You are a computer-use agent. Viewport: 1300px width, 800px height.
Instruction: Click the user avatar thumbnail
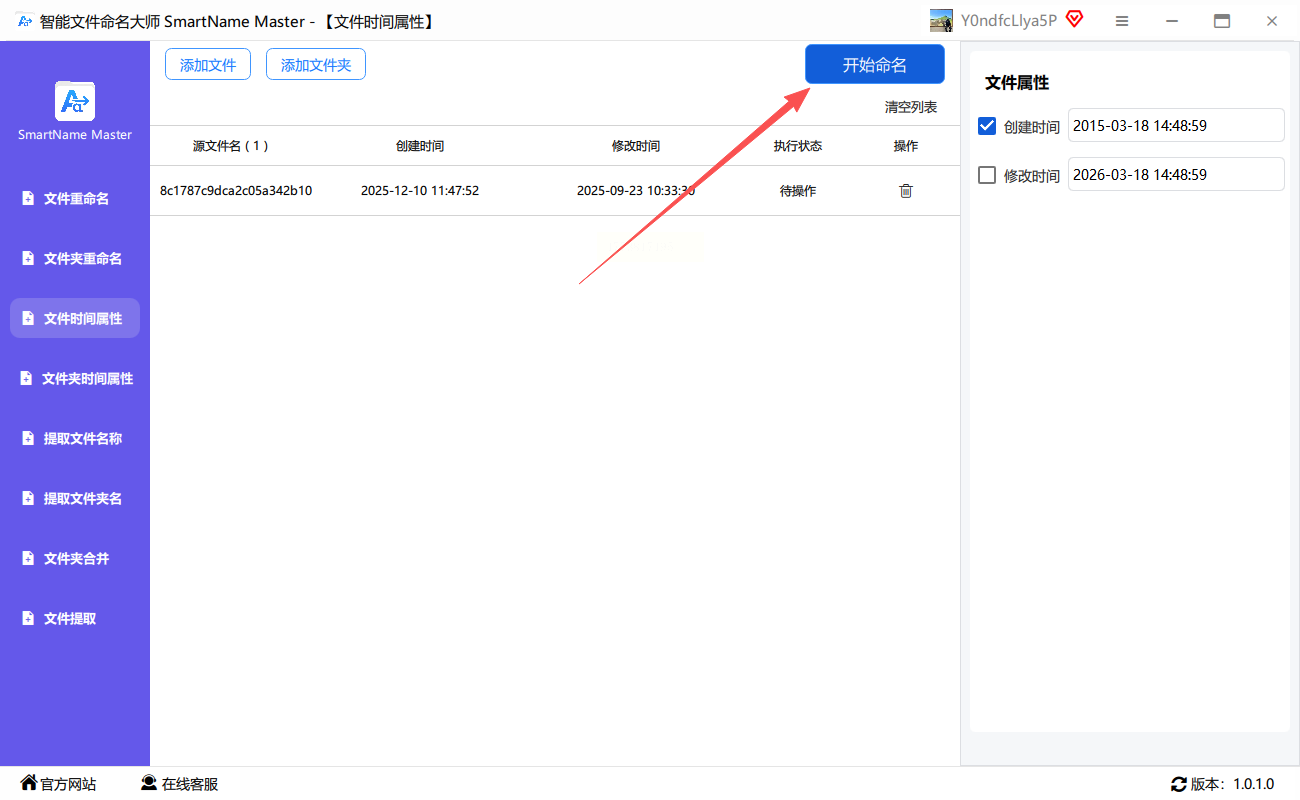pyautogui.click(x=941, y=21)
